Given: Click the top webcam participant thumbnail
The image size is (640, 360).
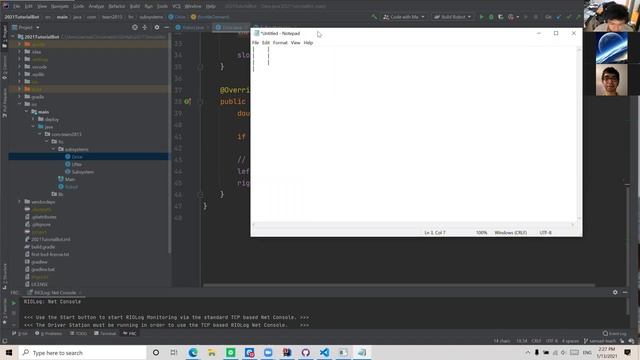Looking at the screenshot, I should [x=611, y=16].
